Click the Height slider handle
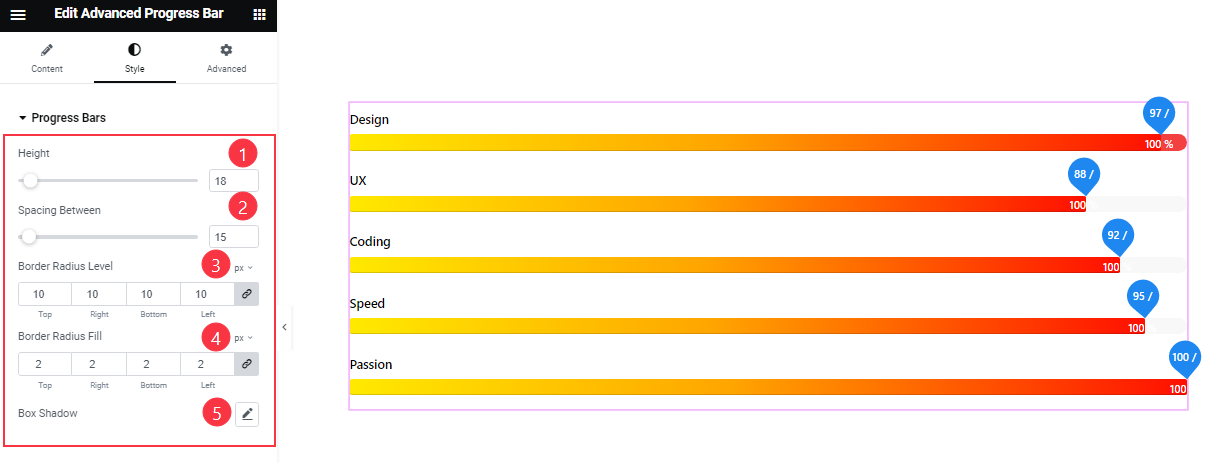 point(31,181)
